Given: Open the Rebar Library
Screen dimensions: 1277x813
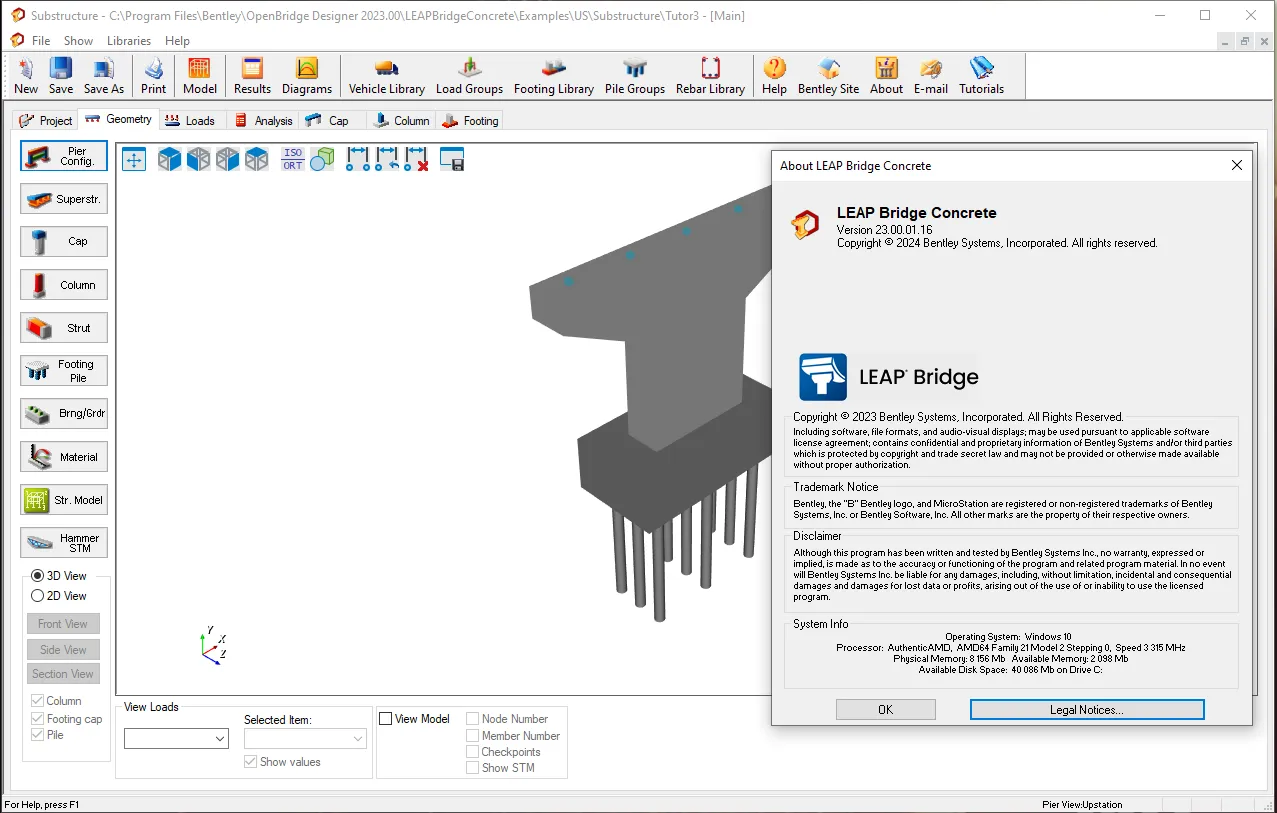Looking at the screenshot, I should tap(710, 76).
